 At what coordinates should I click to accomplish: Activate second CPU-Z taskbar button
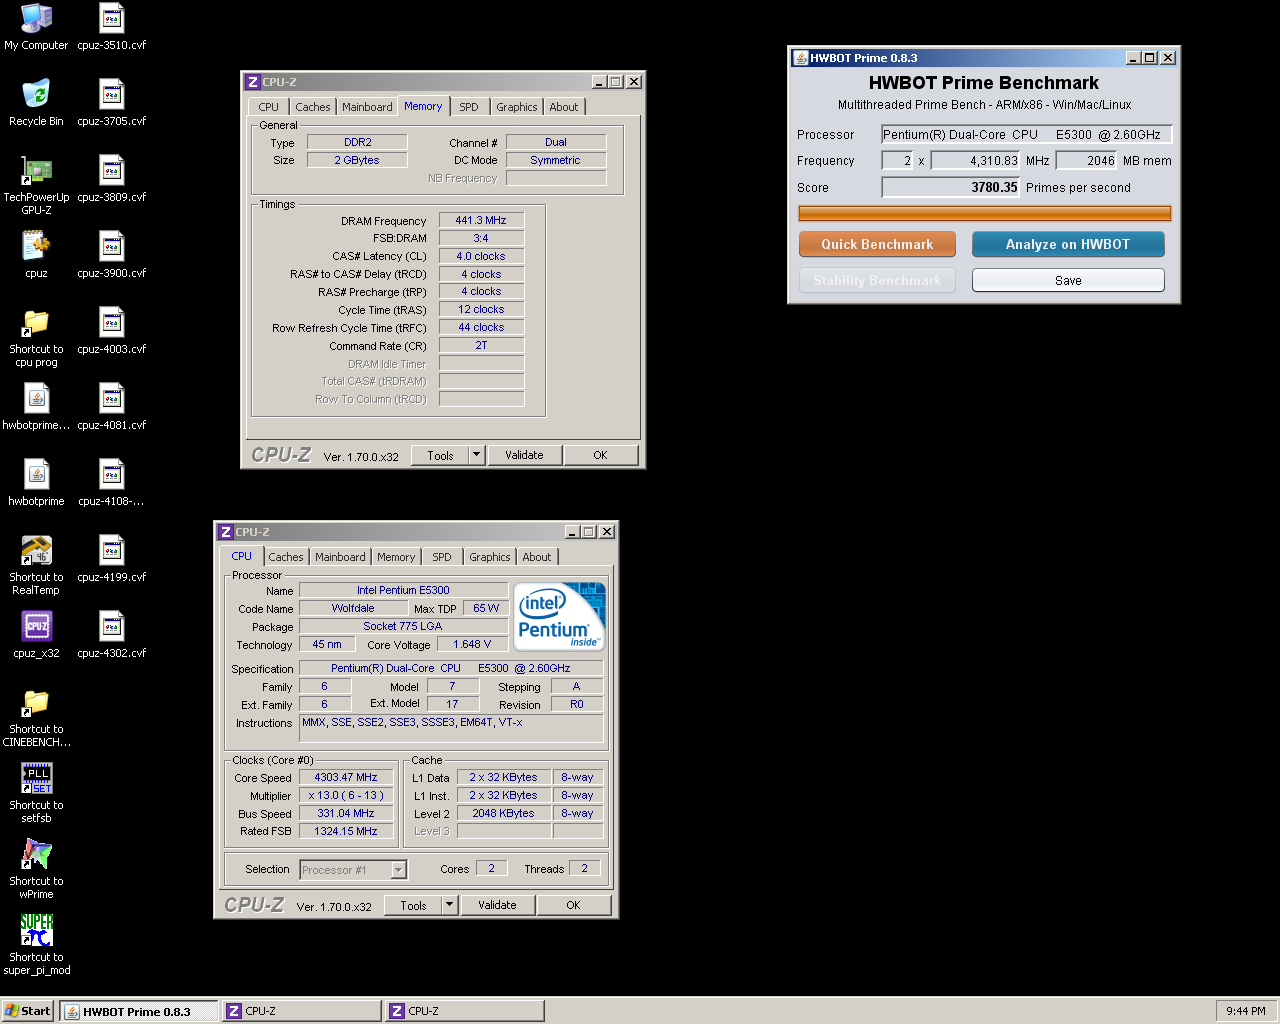(464, 1011)
